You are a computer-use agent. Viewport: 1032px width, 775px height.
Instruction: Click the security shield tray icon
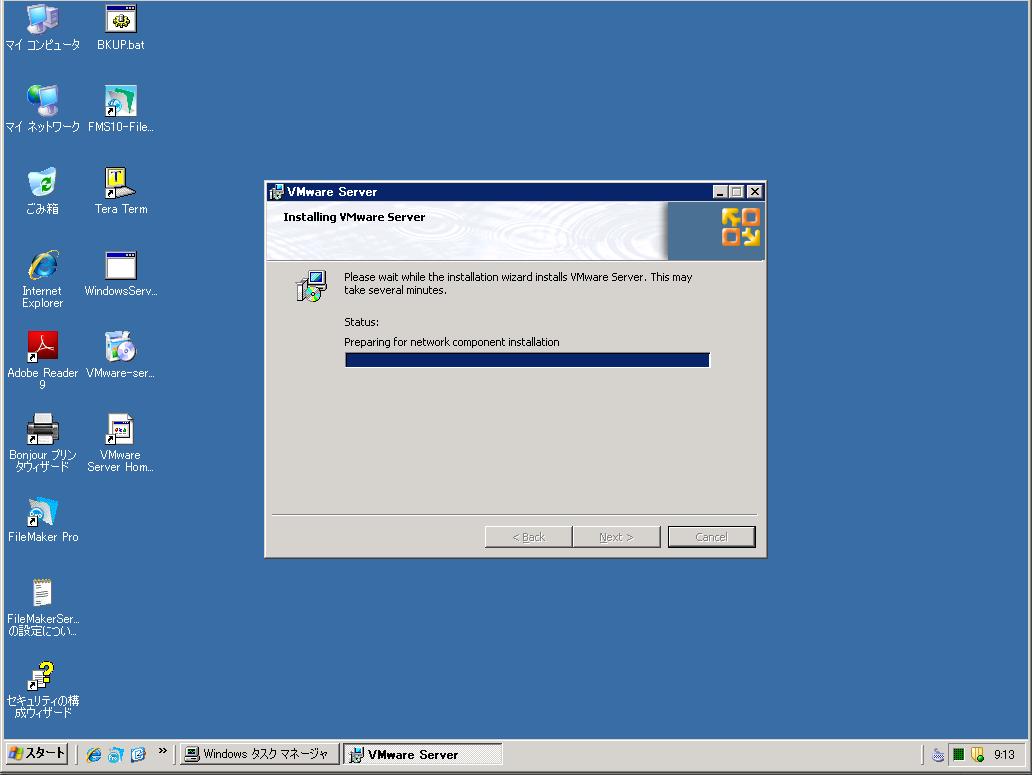coord(978,755)
